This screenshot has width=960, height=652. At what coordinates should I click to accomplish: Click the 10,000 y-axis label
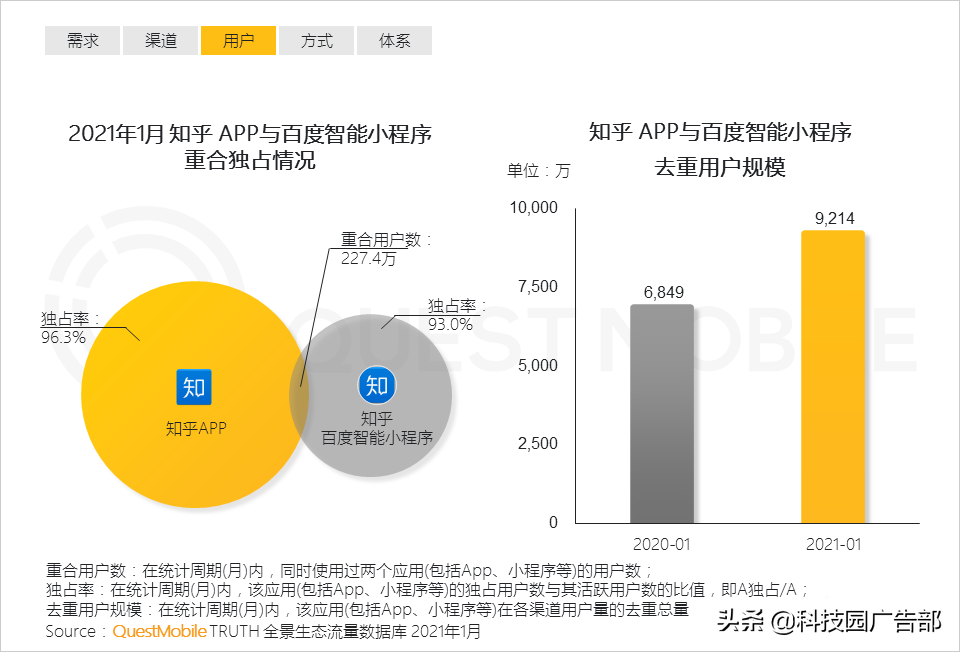(533, 208)
